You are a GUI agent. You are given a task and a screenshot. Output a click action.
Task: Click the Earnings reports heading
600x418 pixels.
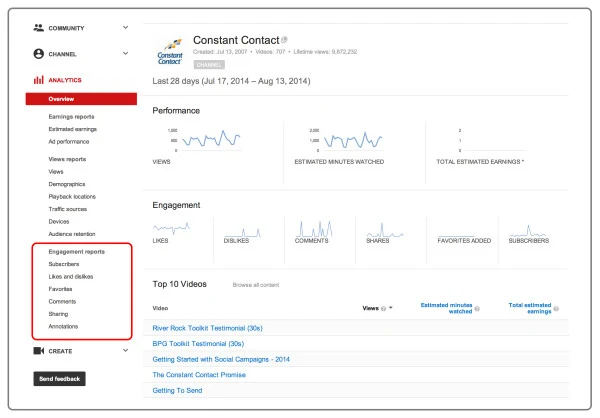click(x=71, y=116)
